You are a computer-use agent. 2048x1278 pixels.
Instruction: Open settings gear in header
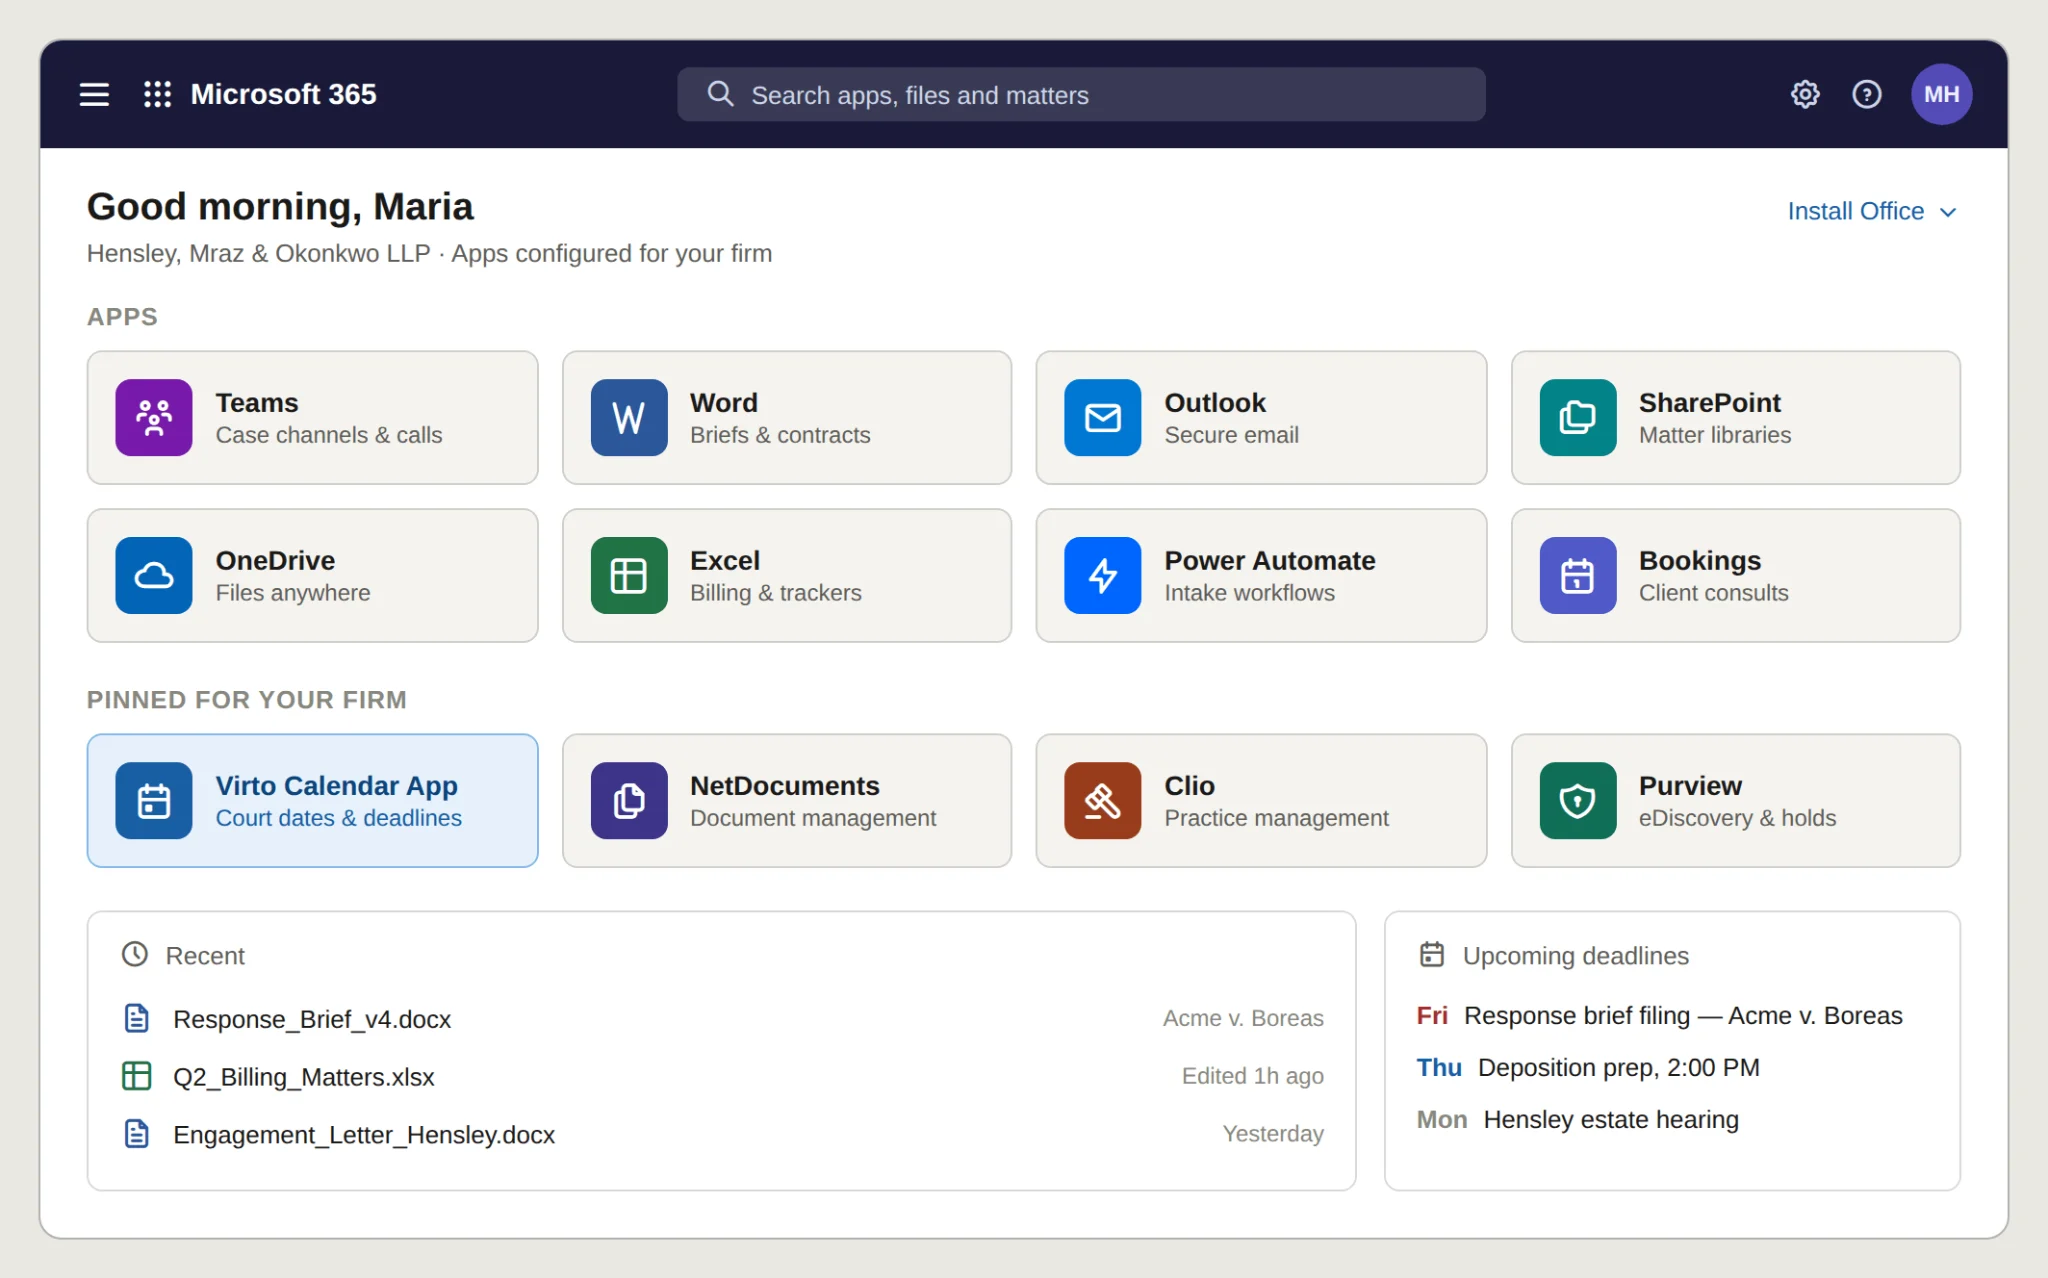tap(1805, 94)
